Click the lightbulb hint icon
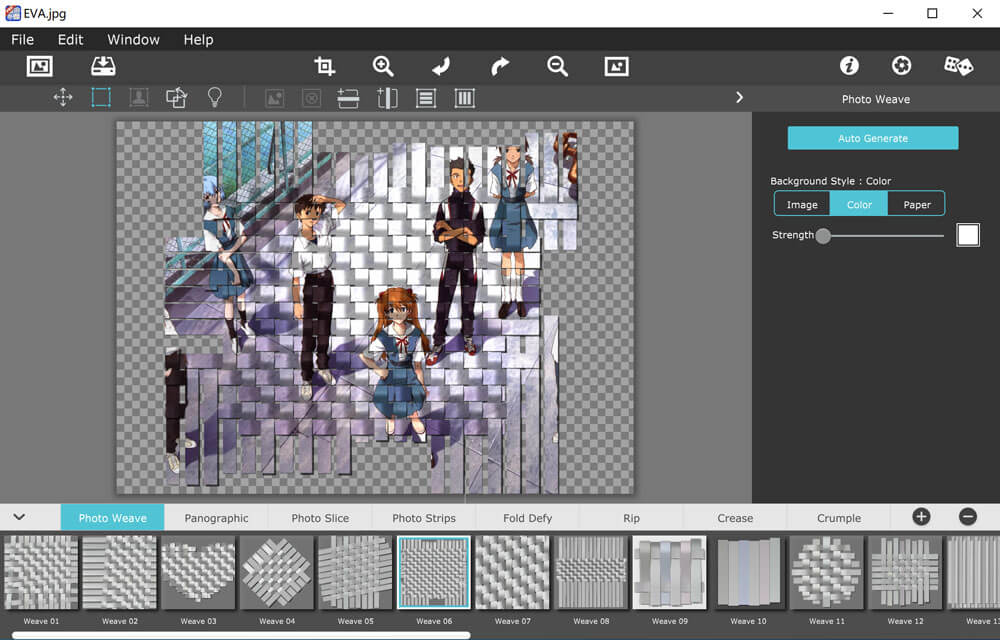The height and width of the screenshot is (640, 1000). click(214, 97)
